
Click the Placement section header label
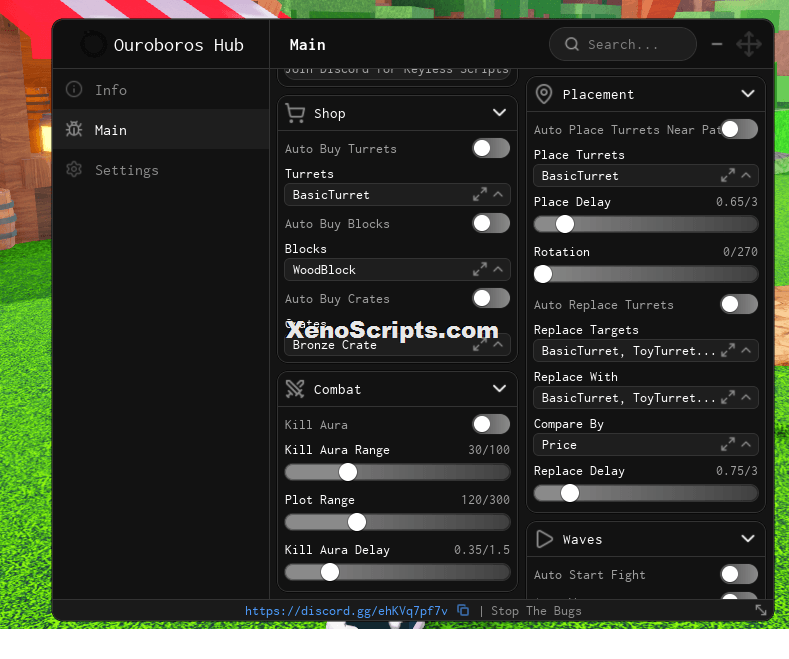point(598,94)
